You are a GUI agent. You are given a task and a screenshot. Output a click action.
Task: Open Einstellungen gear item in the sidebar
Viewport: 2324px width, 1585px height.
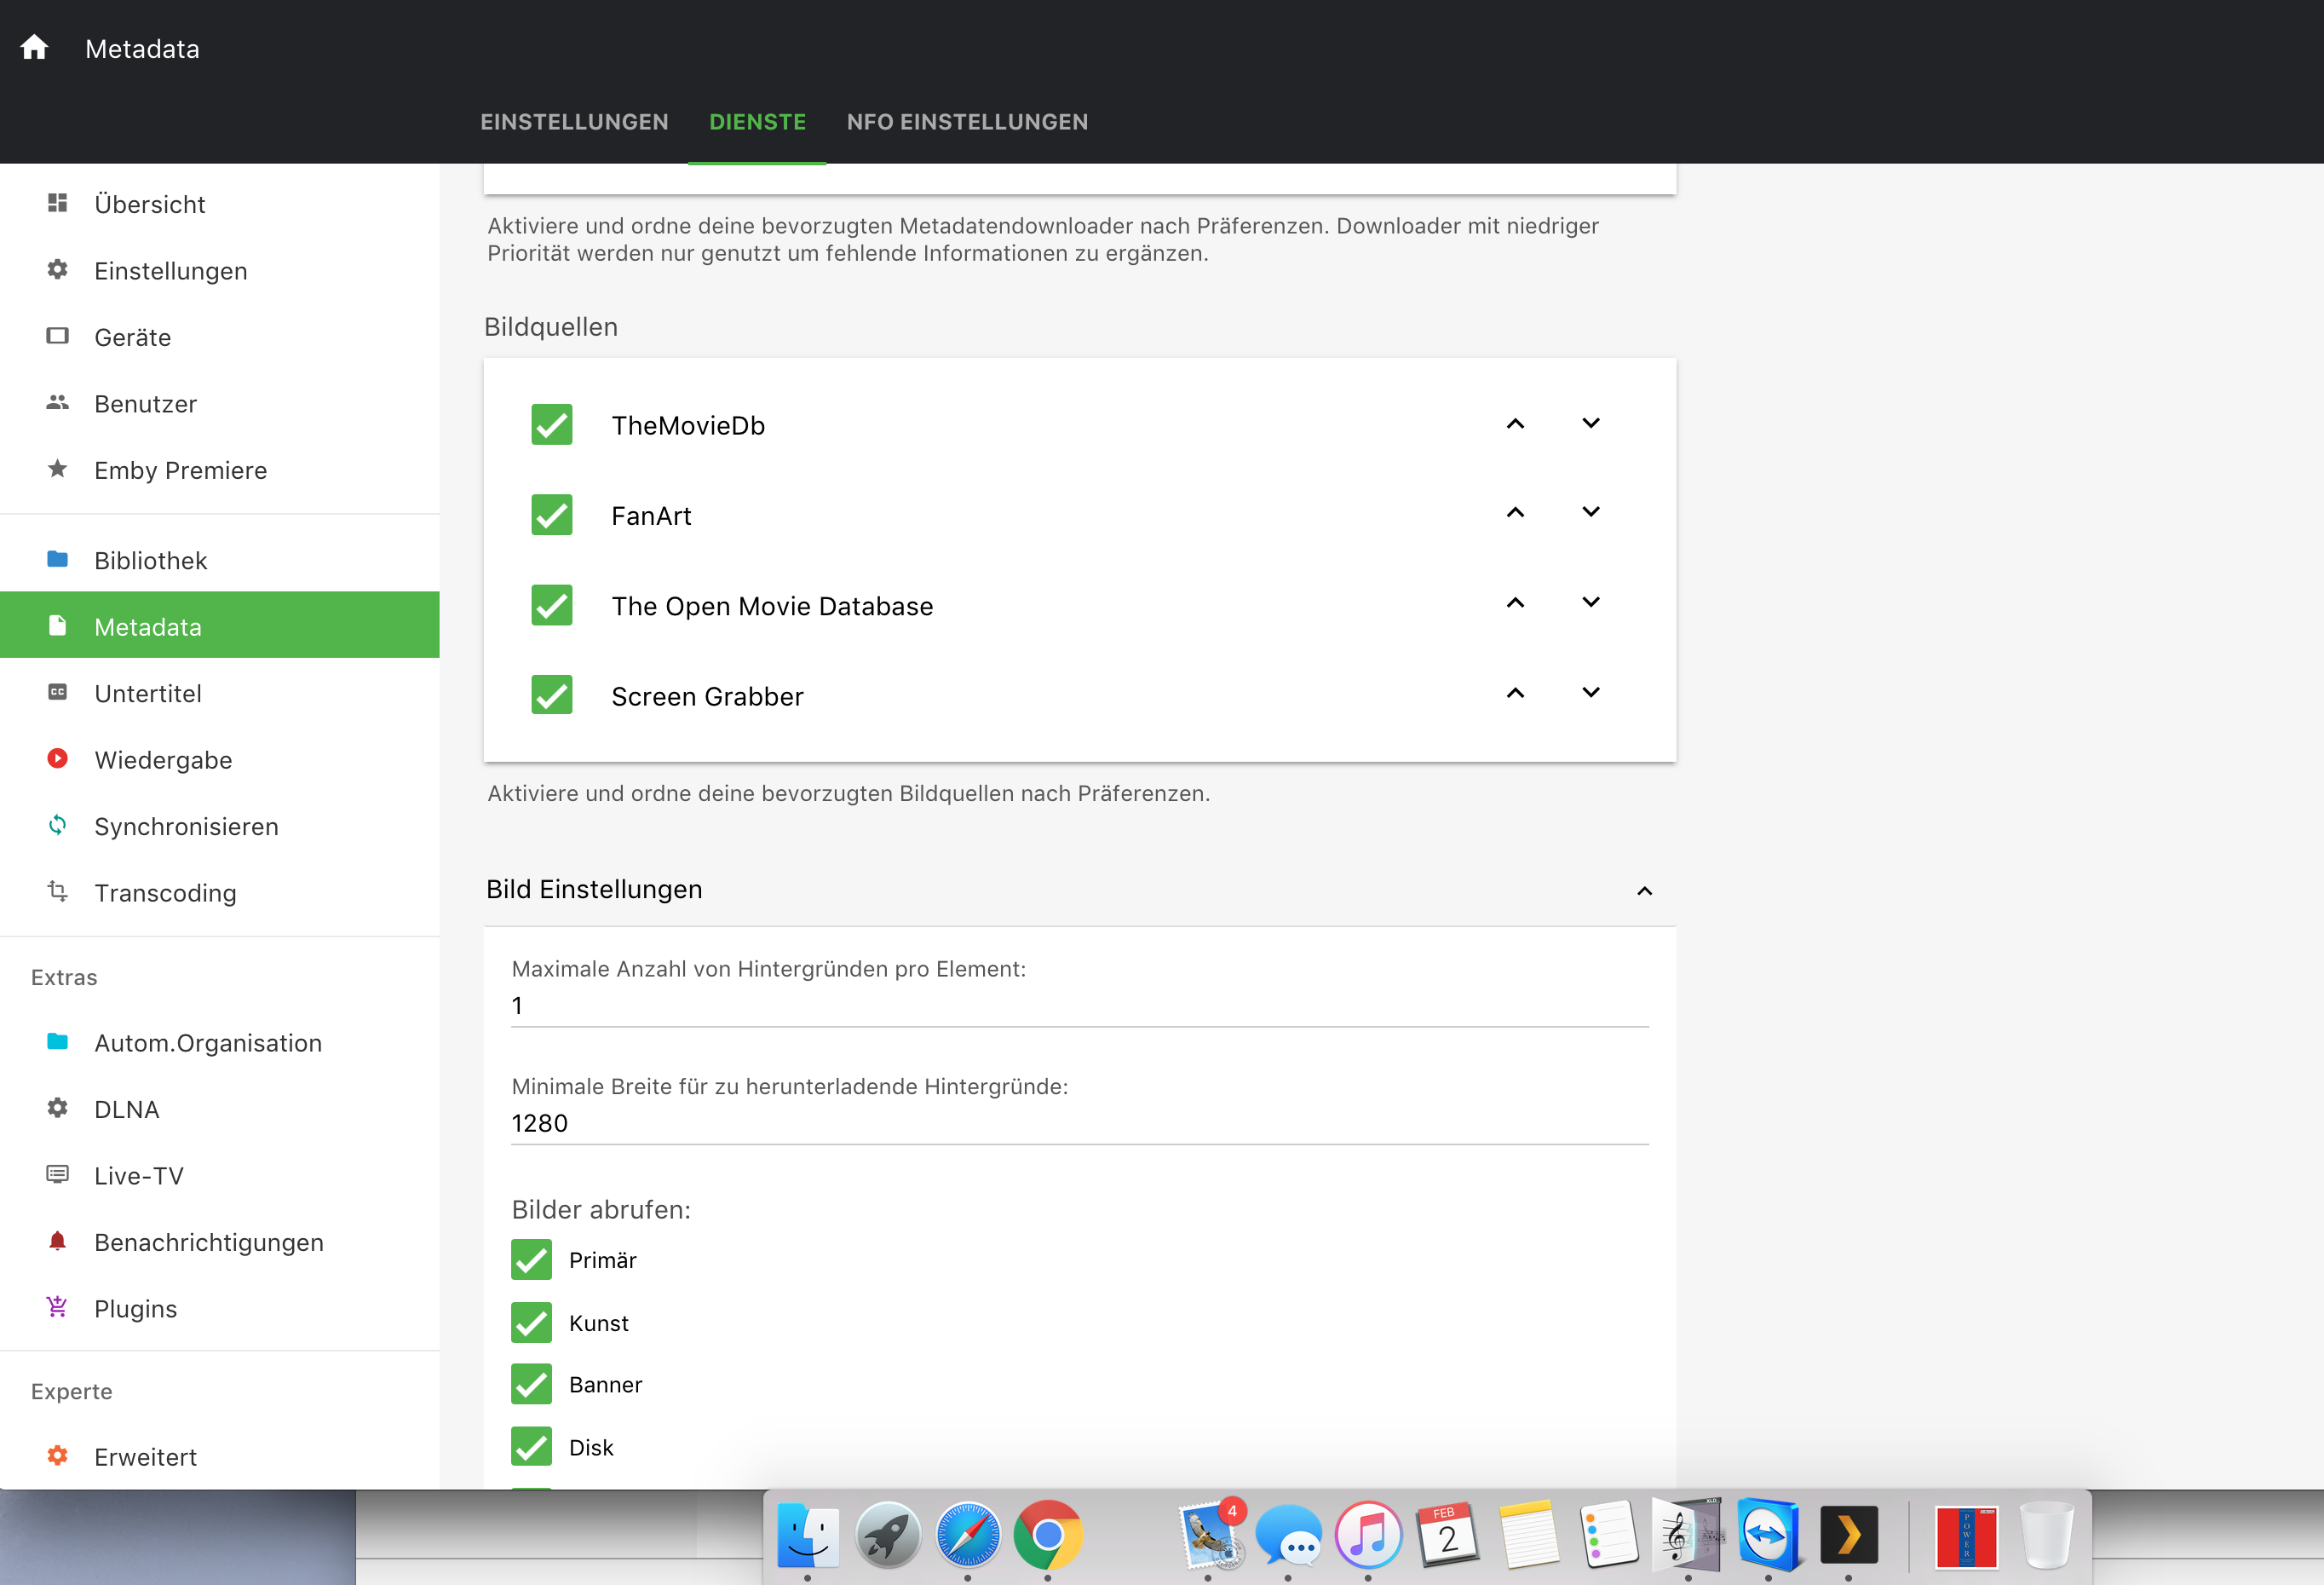coord(220,271)
